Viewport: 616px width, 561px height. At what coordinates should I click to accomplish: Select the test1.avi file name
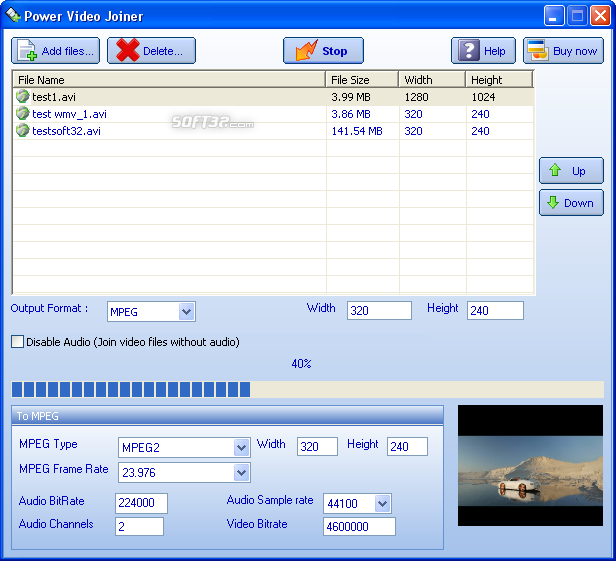(54, 97)
